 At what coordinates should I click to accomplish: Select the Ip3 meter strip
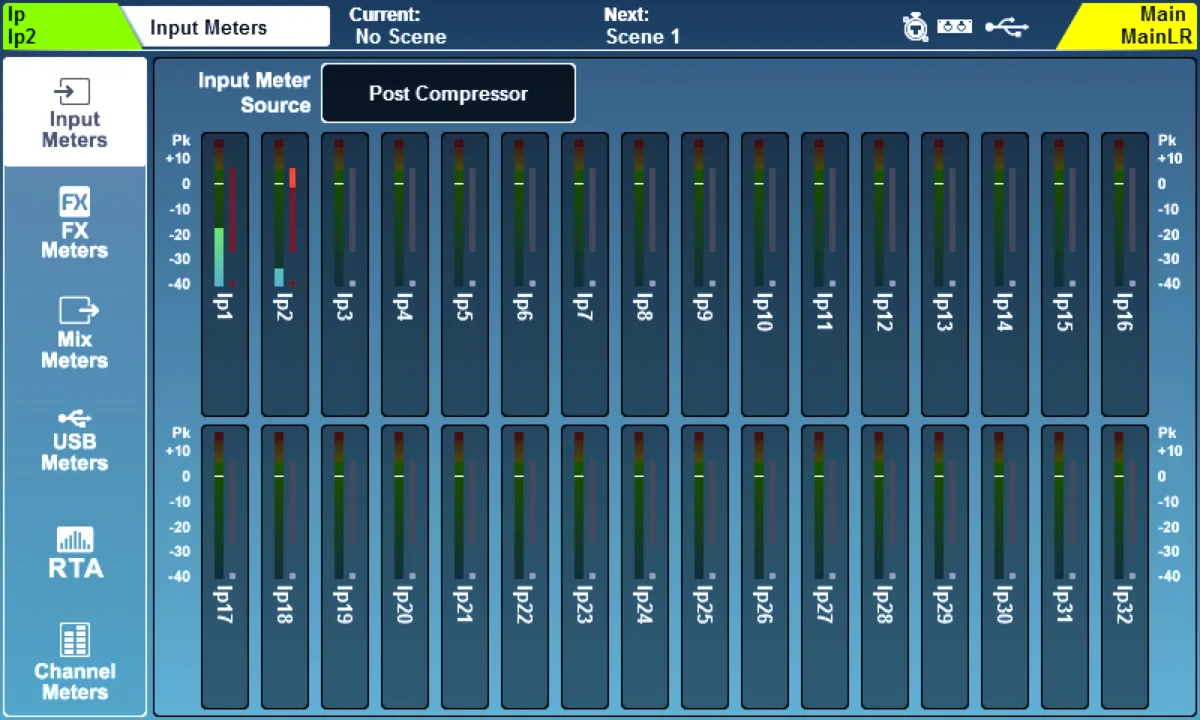click(345, 274)
